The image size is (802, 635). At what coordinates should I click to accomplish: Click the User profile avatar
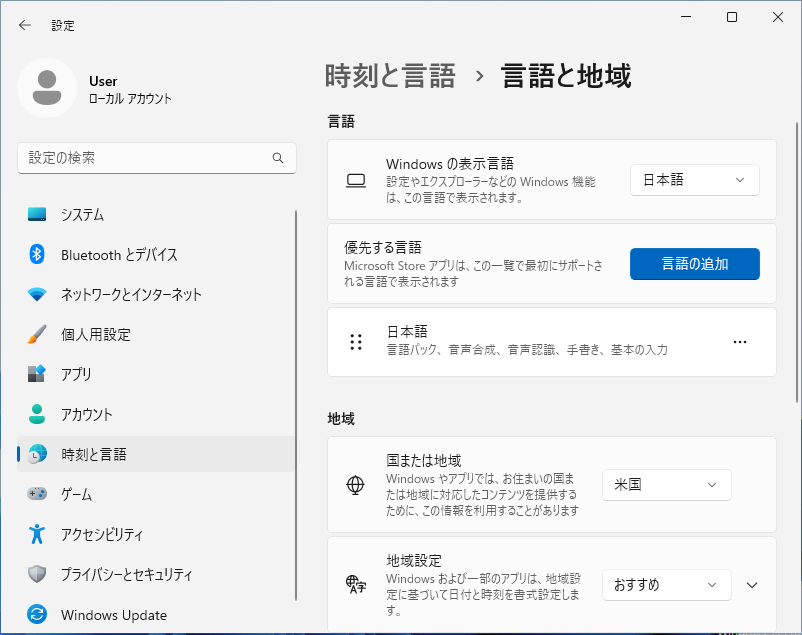tap(47, 88)
